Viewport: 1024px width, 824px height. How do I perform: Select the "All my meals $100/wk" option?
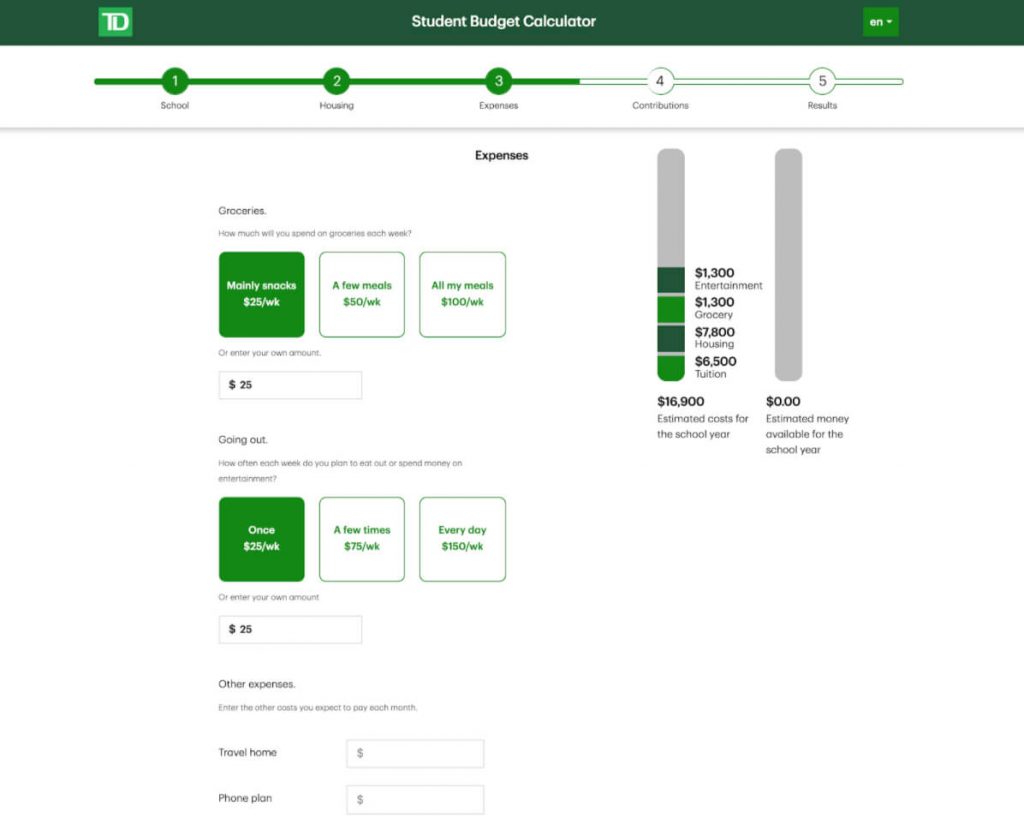462,294
